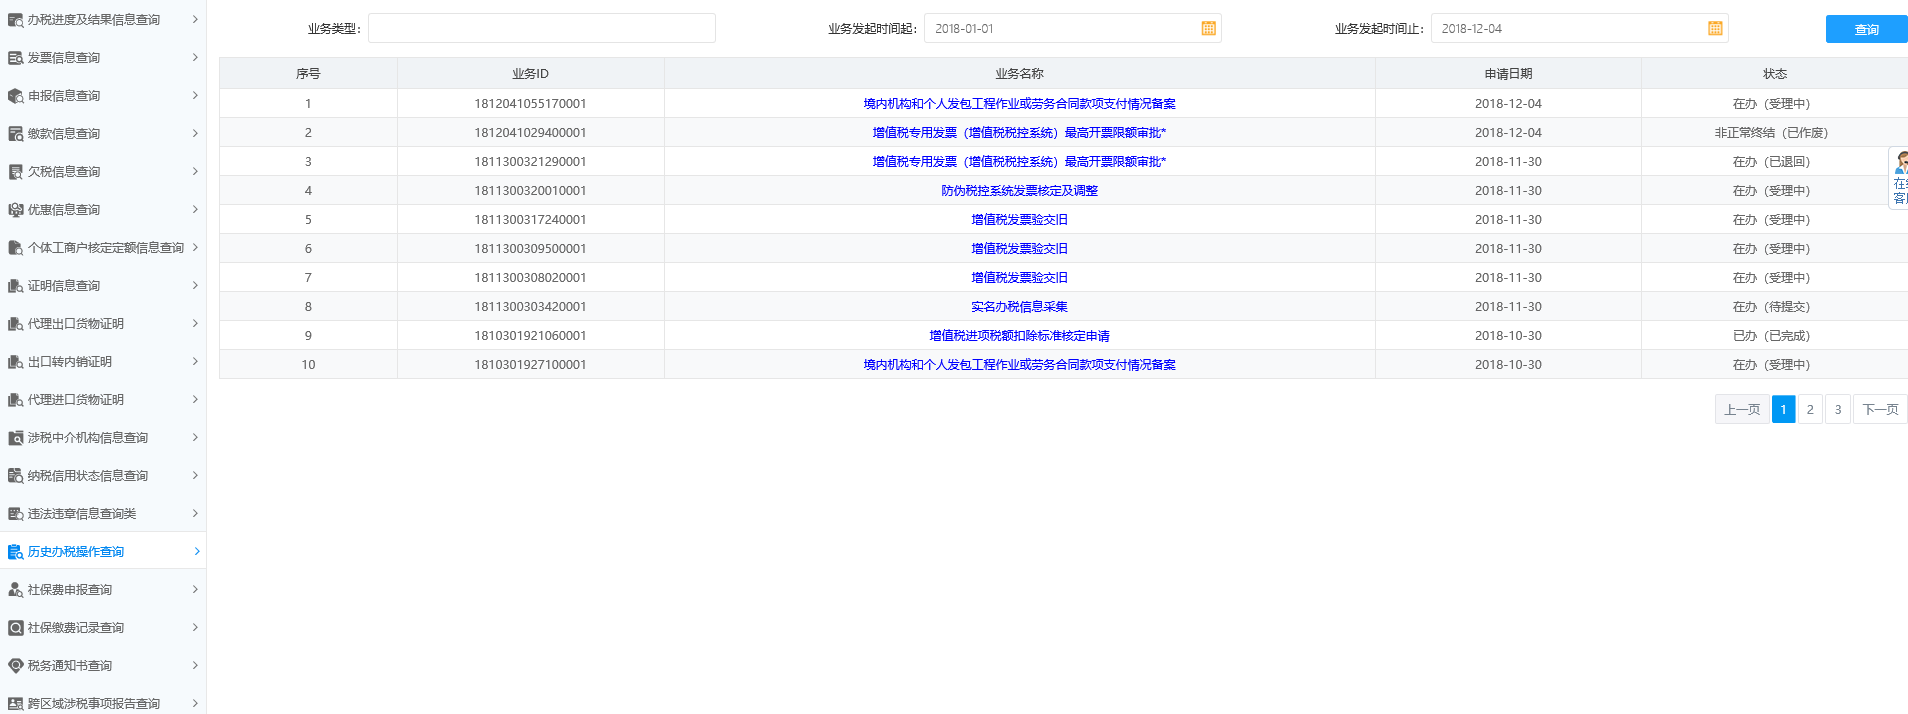
Task: Open the 社保费申报查询 menu item
Action: [103, 590]
